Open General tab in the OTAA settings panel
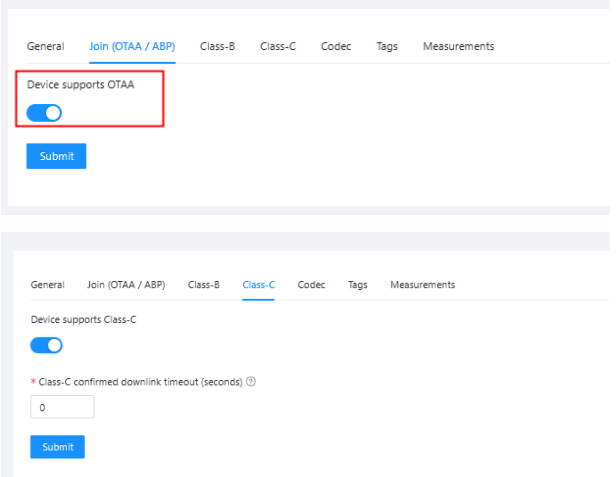 45,46
